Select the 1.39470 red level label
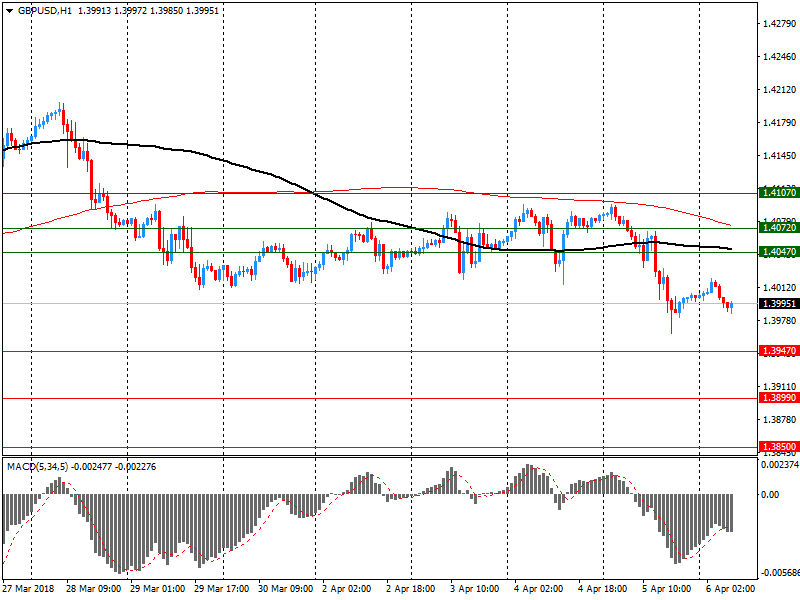The width and height of the screenshot is (800, 600). point(779,351)
